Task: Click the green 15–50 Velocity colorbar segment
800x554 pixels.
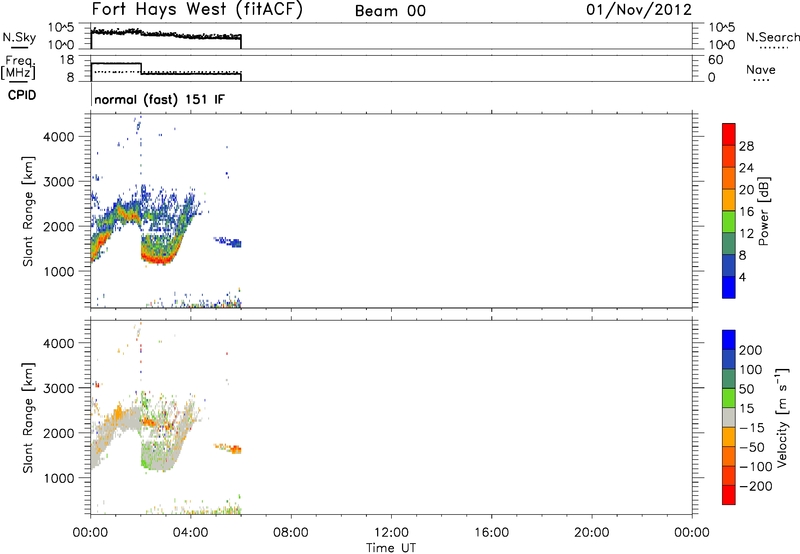Action: [729, 398]
